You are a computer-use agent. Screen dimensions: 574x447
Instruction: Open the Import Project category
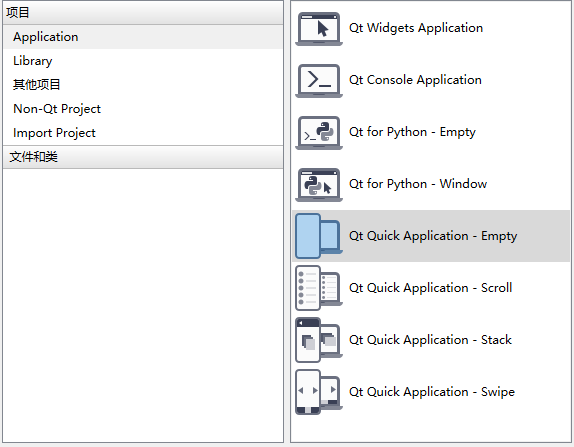[143, 133]
